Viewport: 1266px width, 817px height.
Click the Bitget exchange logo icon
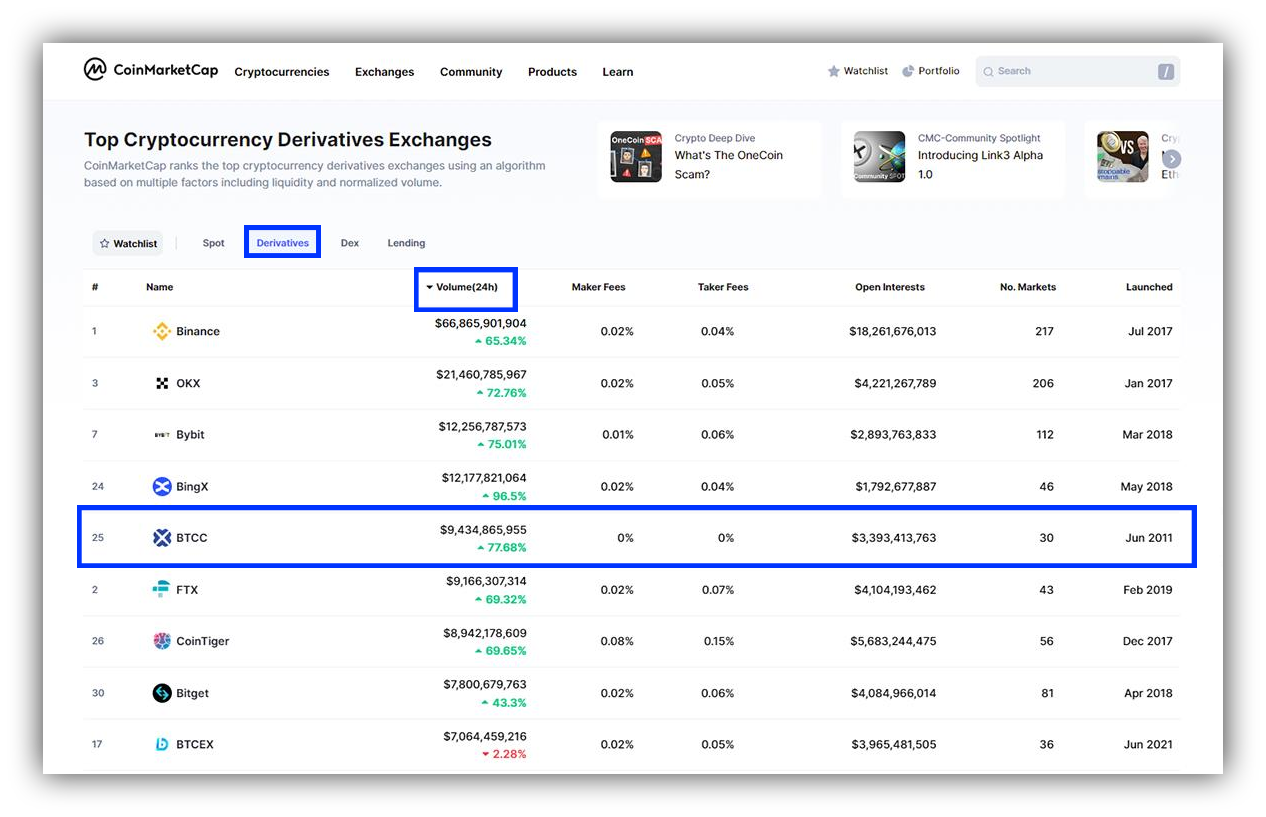pos(162,693)
